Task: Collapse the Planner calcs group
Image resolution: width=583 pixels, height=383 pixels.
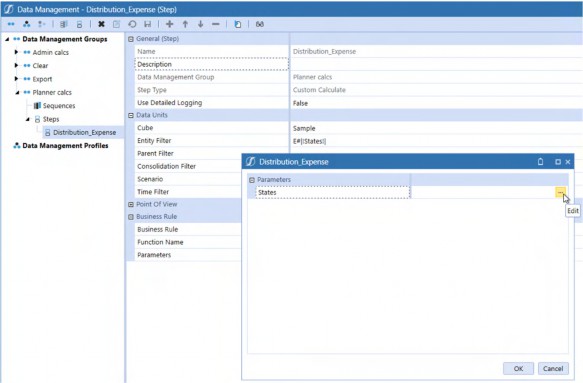Action: tap(17, 93)
